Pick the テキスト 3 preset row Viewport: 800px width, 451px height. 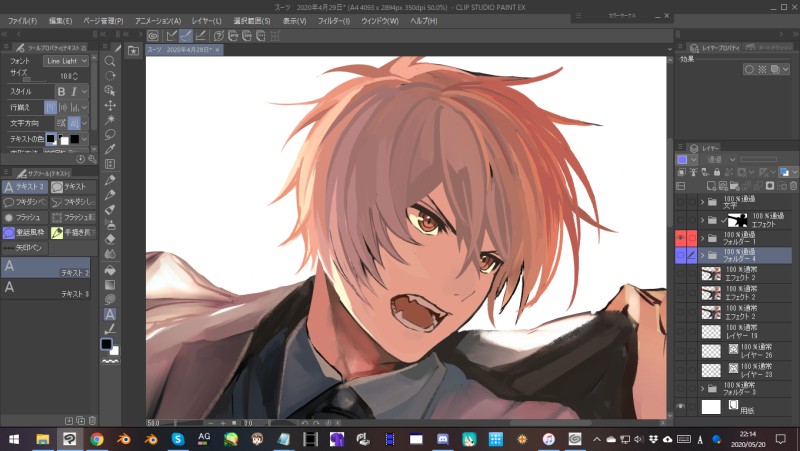[46, 289]
